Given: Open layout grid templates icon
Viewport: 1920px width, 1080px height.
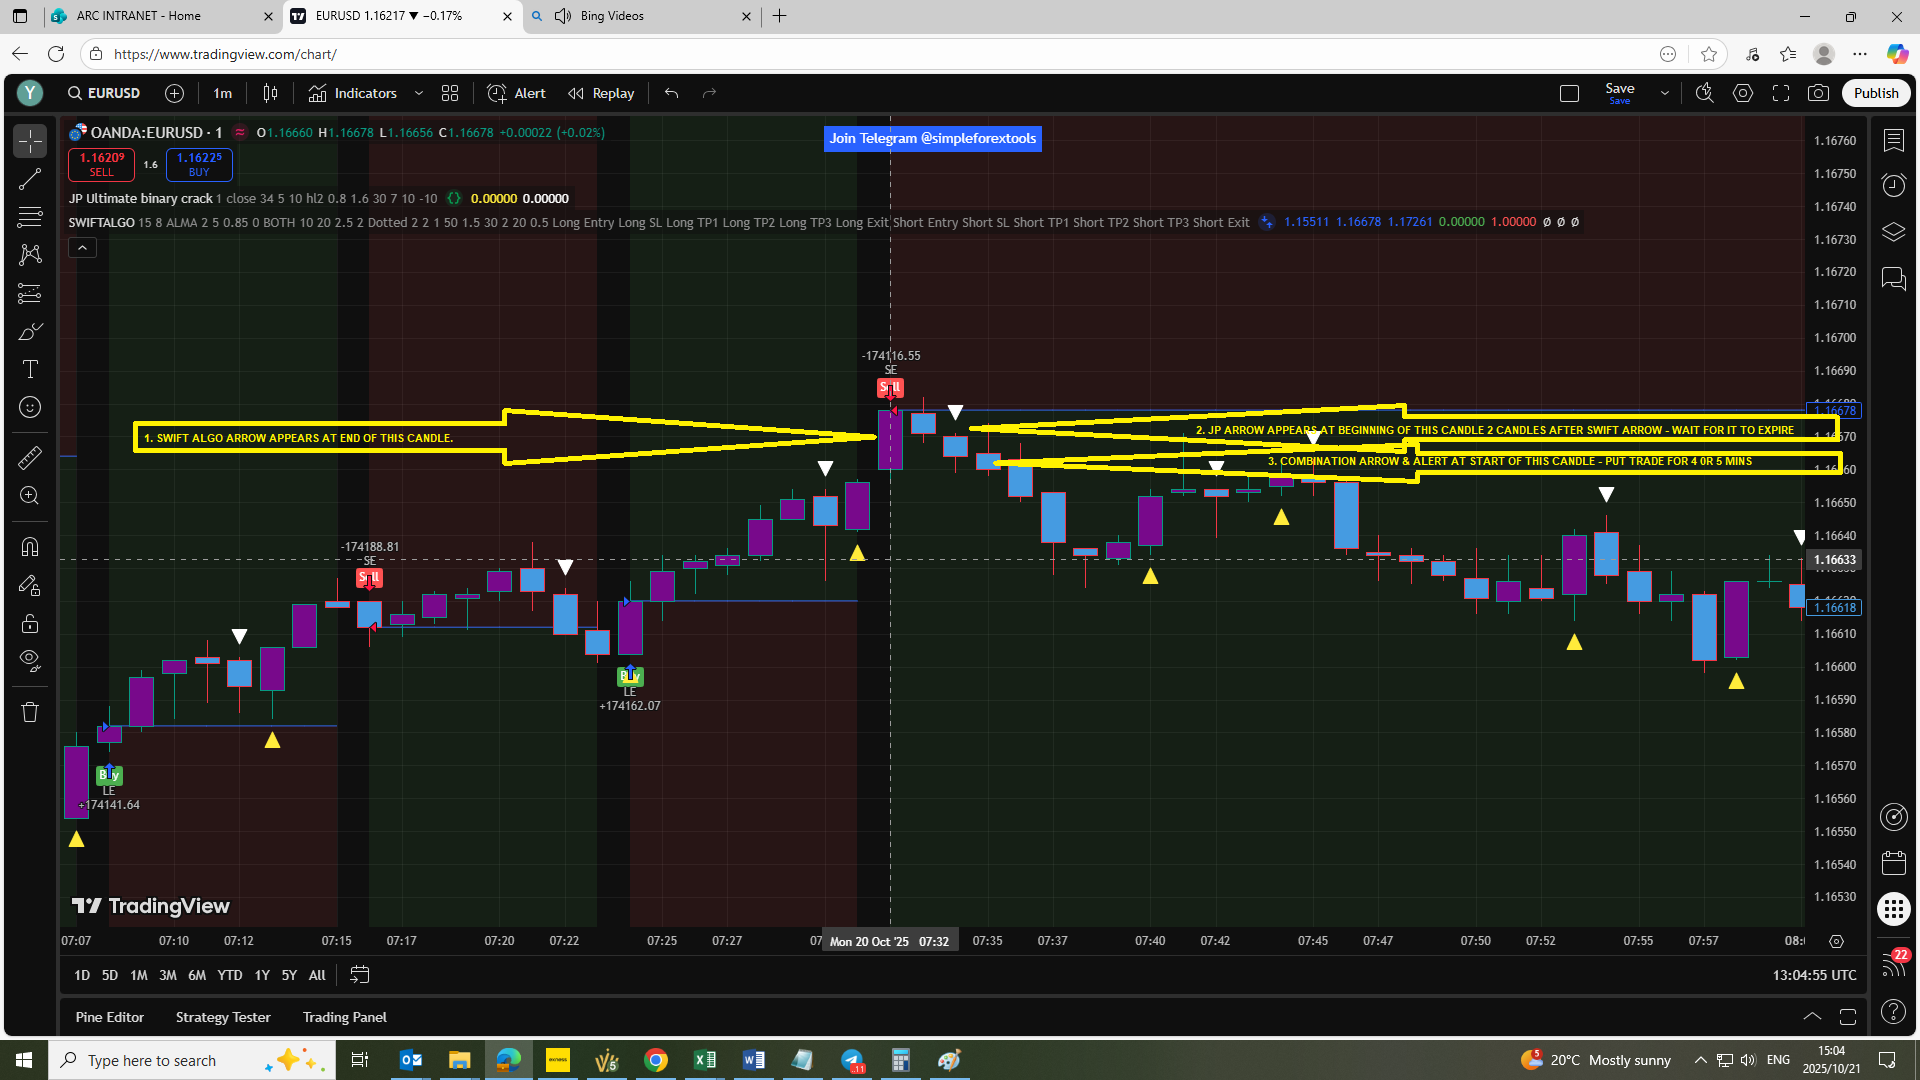Looking at the screenshot, I should pyautogui.click(x=450, y=93).
